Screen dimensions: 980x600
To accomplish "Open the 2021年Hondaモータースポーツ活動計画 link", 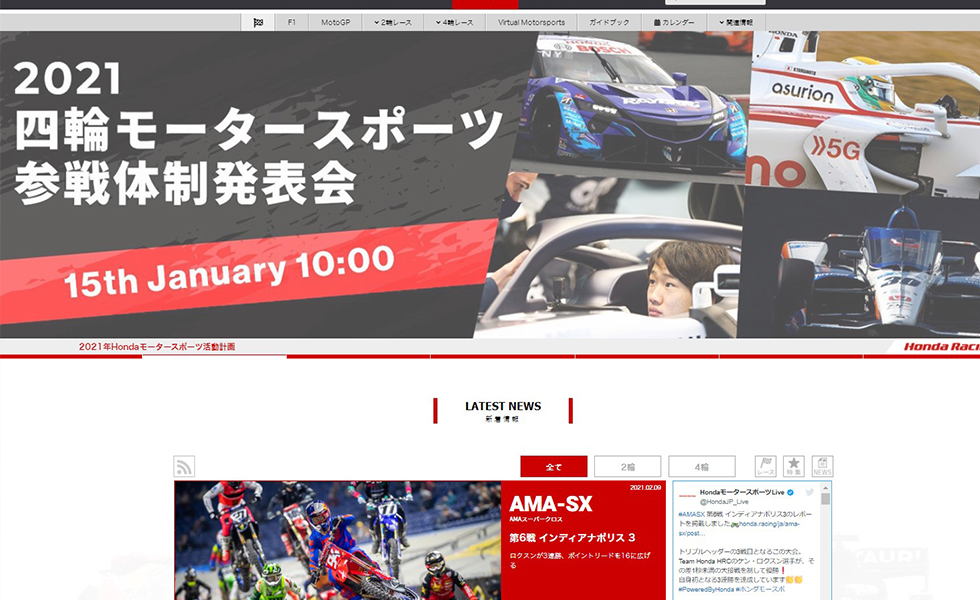I will pyautogui.click(x=157, y=347).
